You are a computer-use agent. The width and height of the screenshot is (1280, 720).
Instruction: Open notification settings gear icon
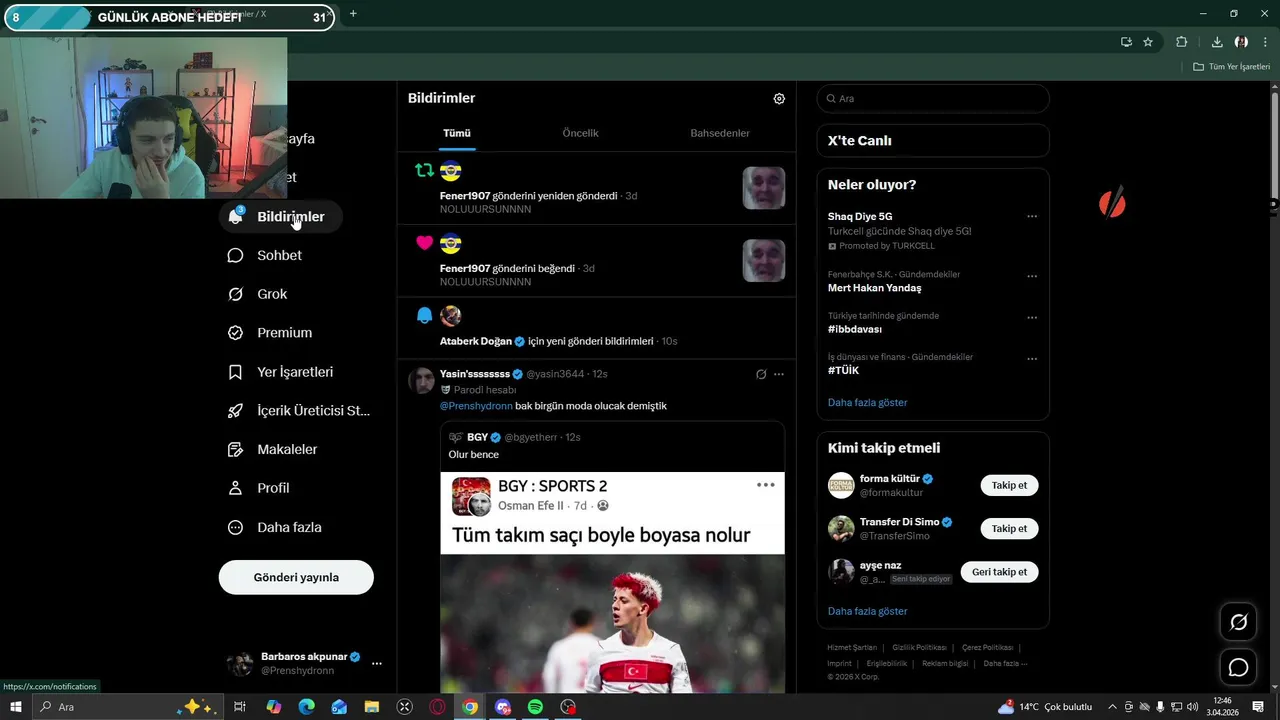(x=779, y=99)
